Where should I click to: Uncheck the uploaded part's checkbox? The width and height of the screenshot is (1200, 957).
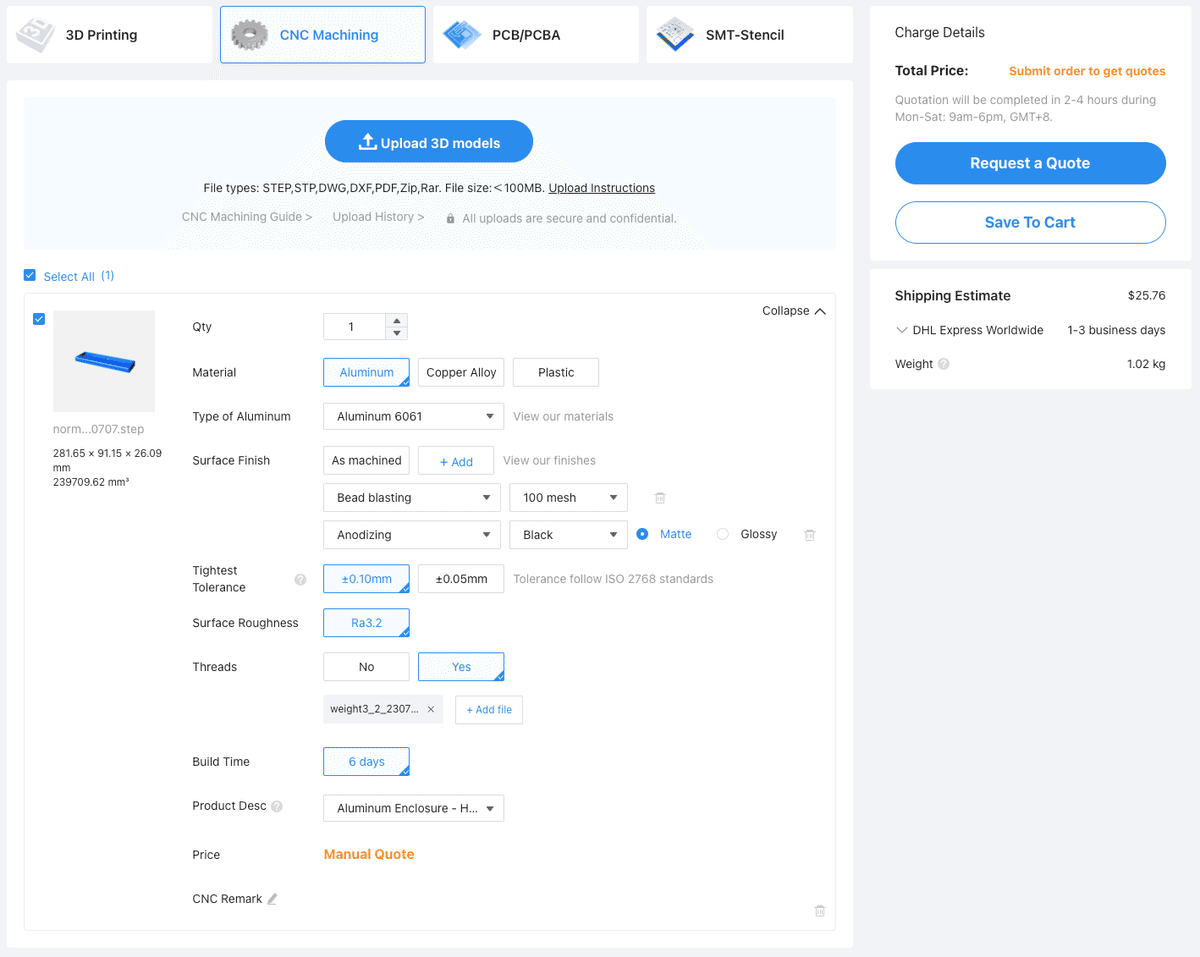pyautogui.click(x=39, y=319)
